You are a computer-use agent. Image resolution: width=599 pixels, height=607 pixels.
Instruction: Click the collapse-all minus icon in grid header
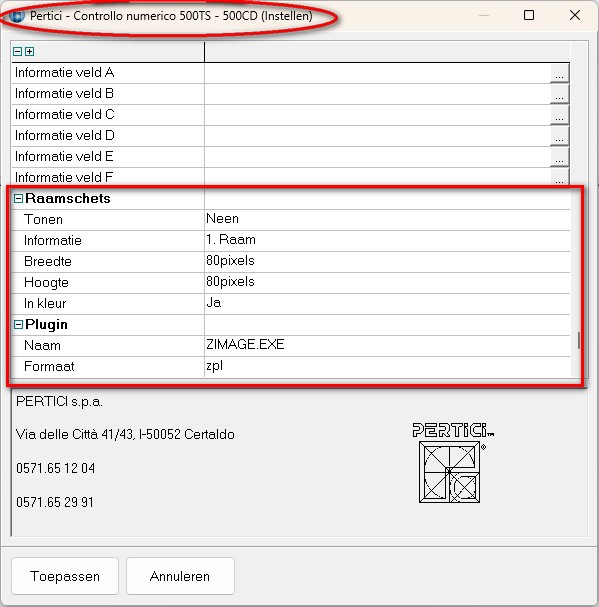pos(17,51)
